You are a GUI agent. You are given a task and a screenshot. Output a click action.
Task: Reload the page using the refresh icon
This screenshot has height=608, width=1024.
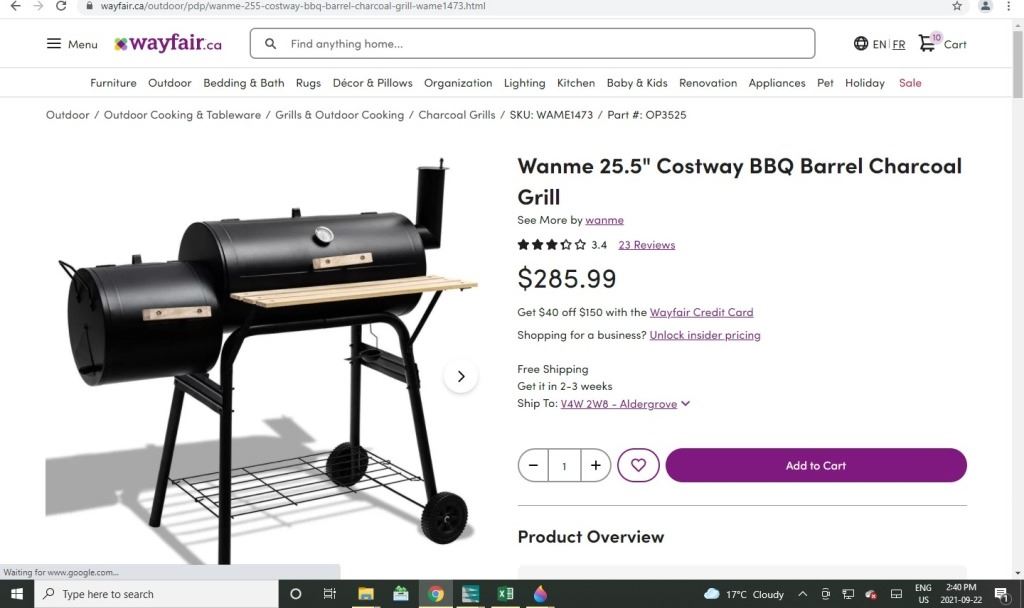(61, 6)
